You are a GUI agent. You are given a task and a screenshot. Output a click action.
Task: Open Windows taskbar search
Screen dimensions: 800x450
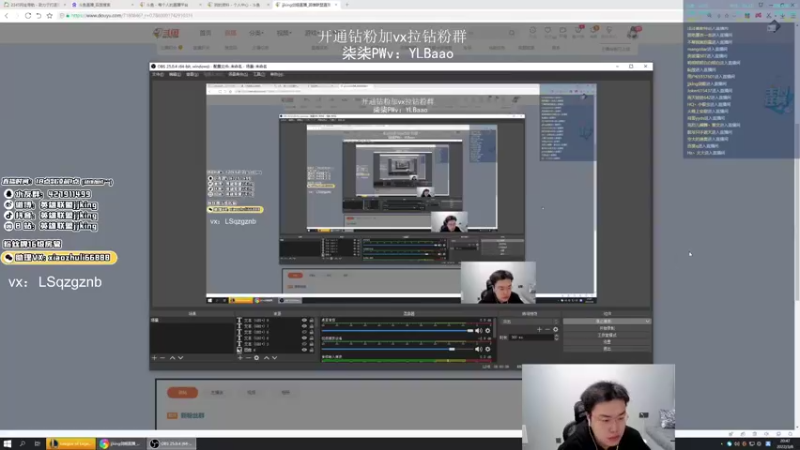point(22,444)
